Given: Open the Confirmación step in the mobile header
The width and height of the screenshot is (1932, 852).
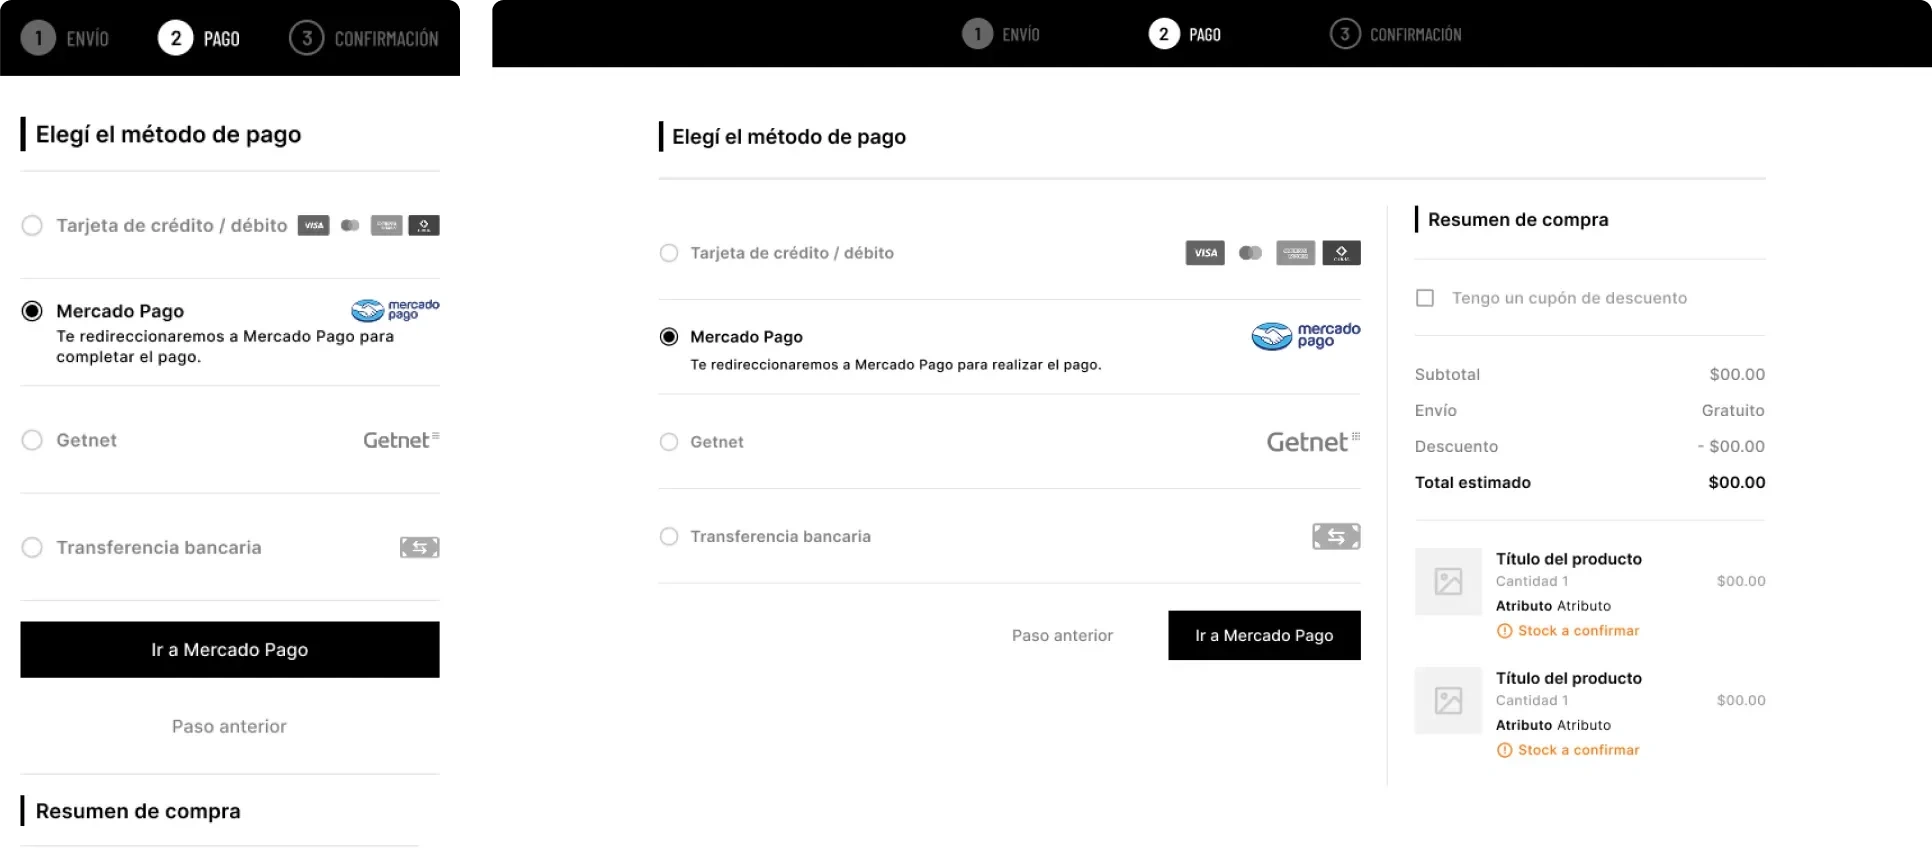Looking at the screenshot, I should coord(364,39).
